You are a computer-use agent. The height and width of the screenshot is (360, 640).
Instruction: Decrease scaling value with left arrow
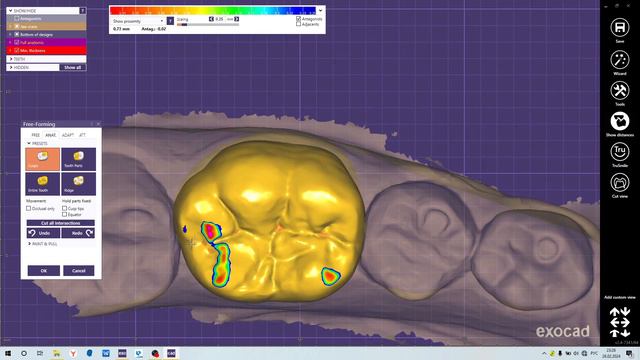click(211, 19)
